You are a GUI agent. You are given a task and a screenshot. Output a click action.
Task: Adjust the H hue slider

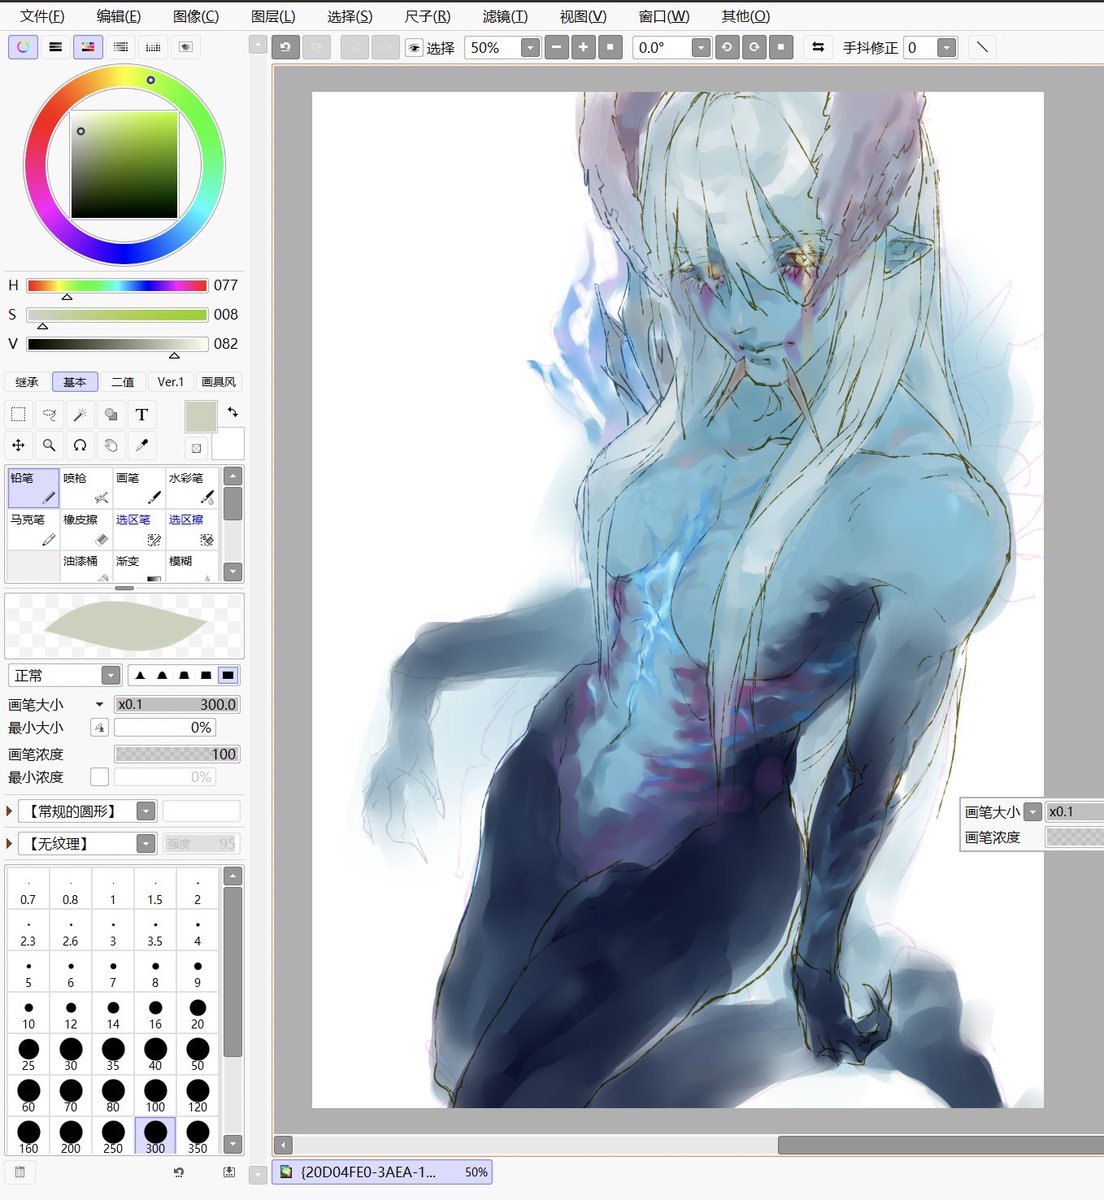tap(117, 286)
